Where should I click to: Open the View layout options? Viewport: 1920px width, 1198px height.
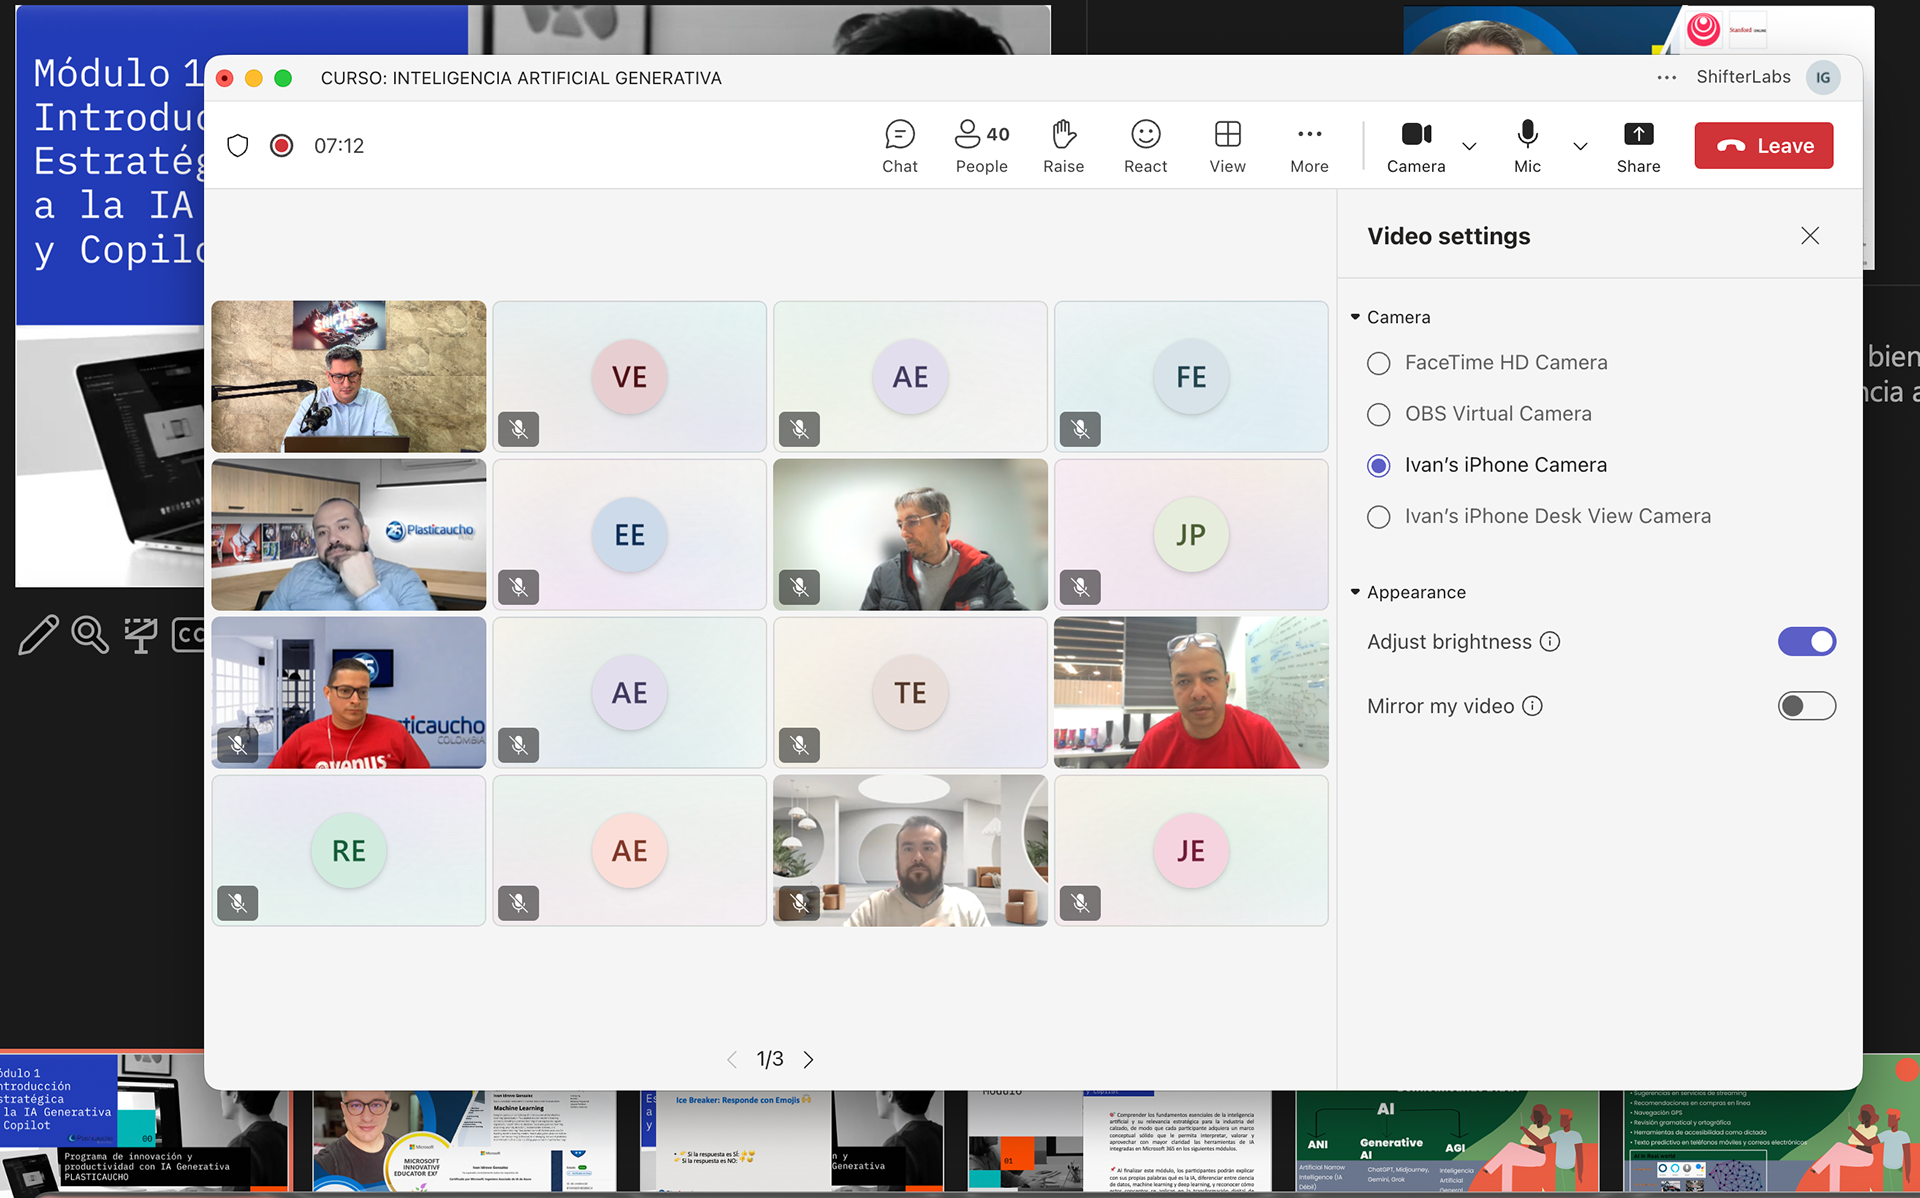(x=1227, y=146)
